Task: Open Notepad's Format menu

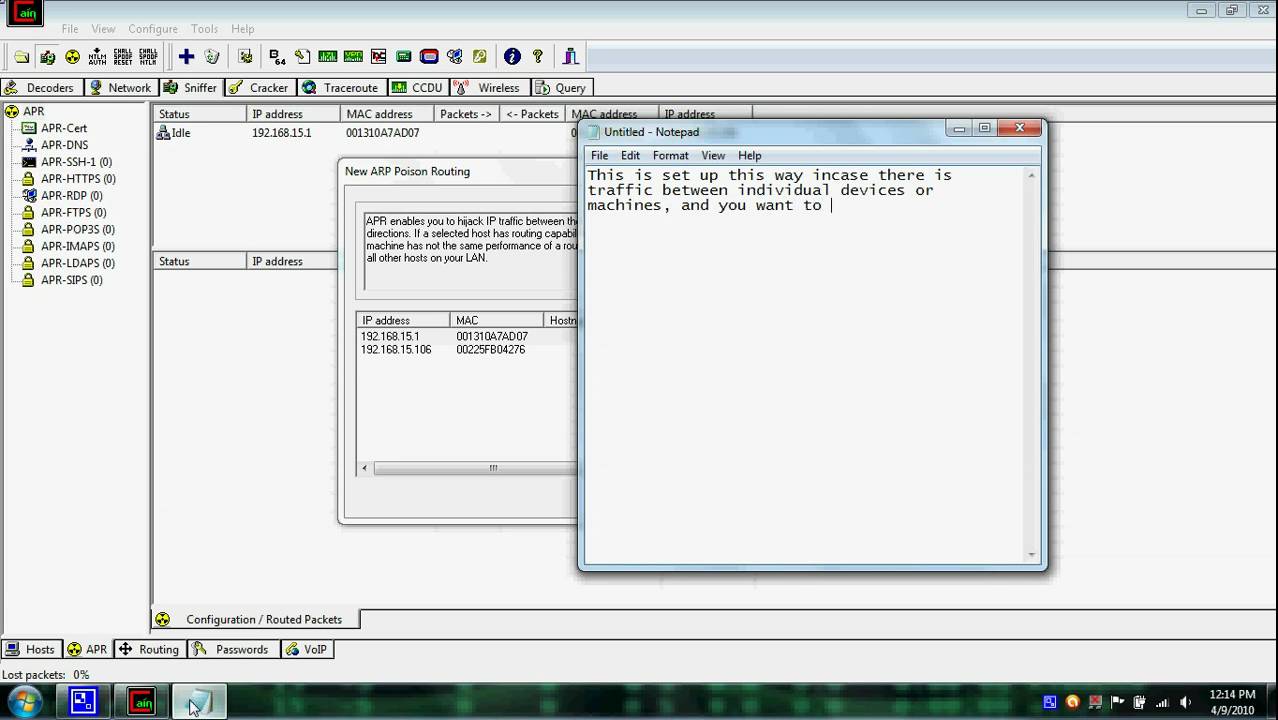Action: pos(670,156)
